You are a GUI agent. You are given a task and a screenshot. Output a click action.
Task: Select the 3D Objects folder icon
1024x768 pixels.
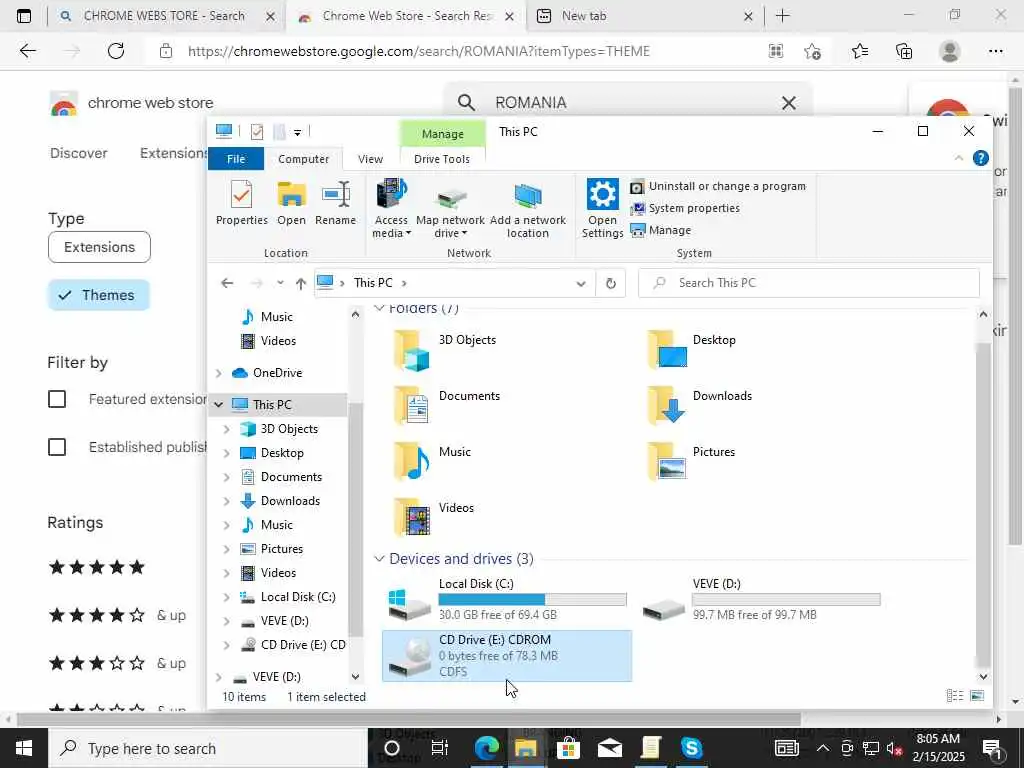tap(411, 351)
